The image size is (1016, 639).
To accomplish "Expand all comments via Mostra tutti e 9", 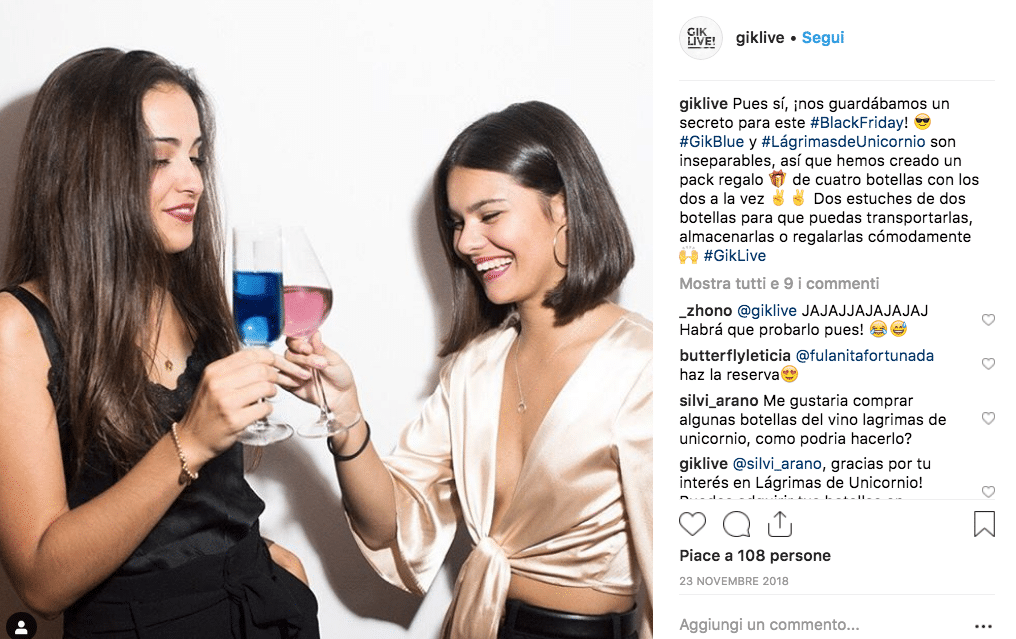I will (x=779, y=283).
